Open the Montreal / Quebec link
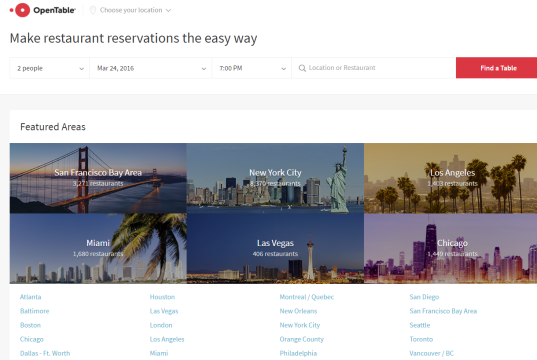Screen dimensions: 537x360 point(307,297)
